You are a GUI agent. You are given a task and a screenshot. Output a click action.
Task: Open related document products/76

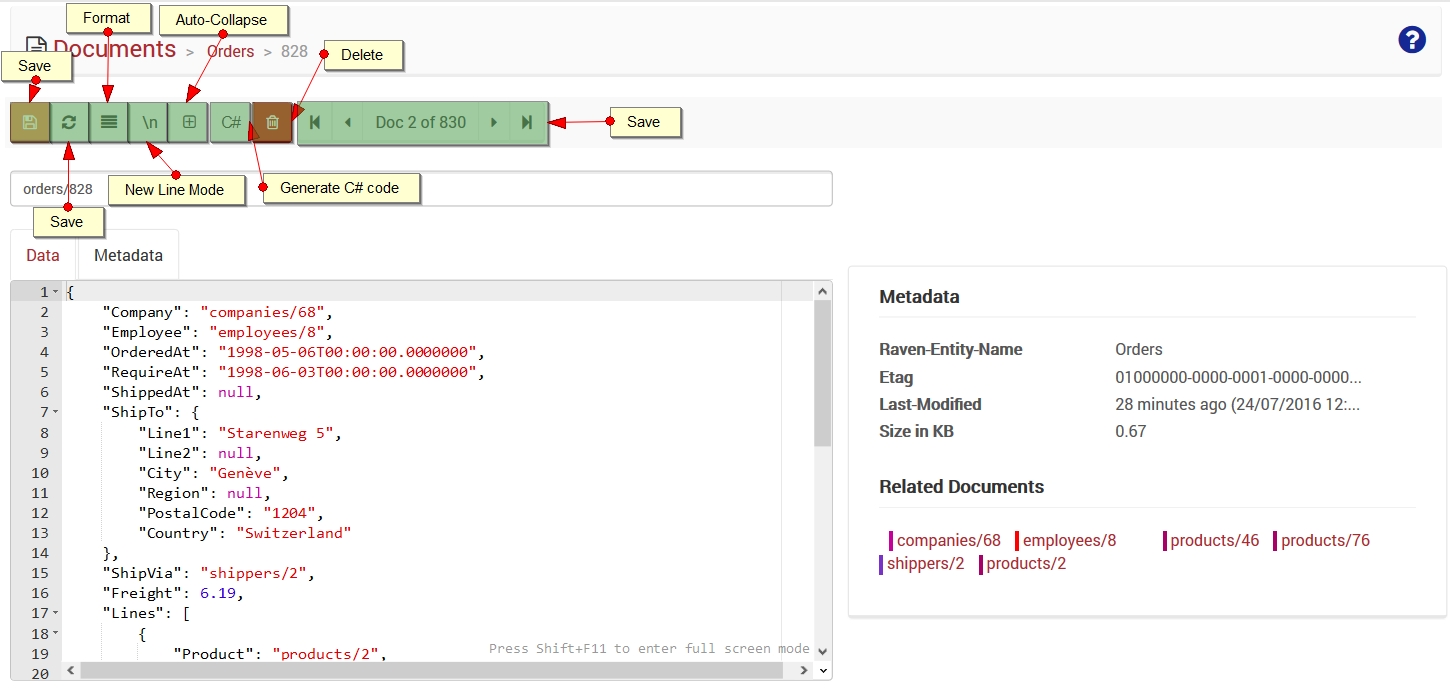pyautogui.click(x=1325, y=540)
